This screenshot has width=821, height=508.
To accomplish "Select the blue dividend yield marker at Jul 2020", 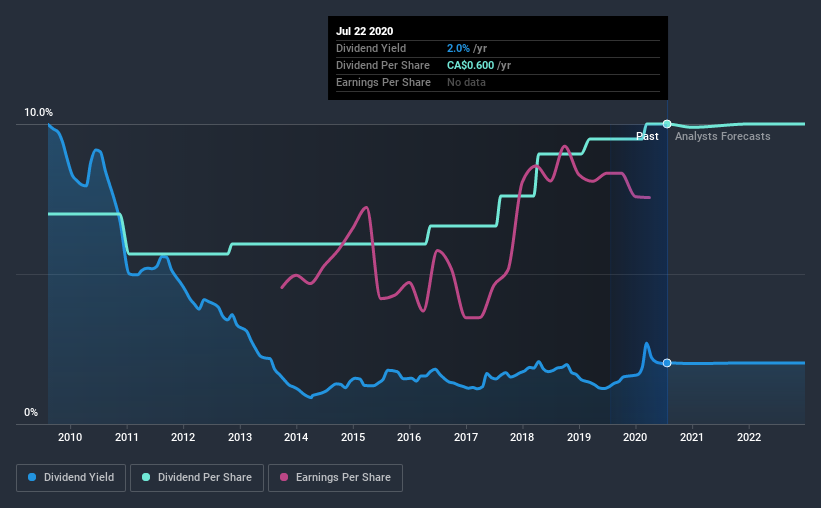I will click(x=667, y=363).
